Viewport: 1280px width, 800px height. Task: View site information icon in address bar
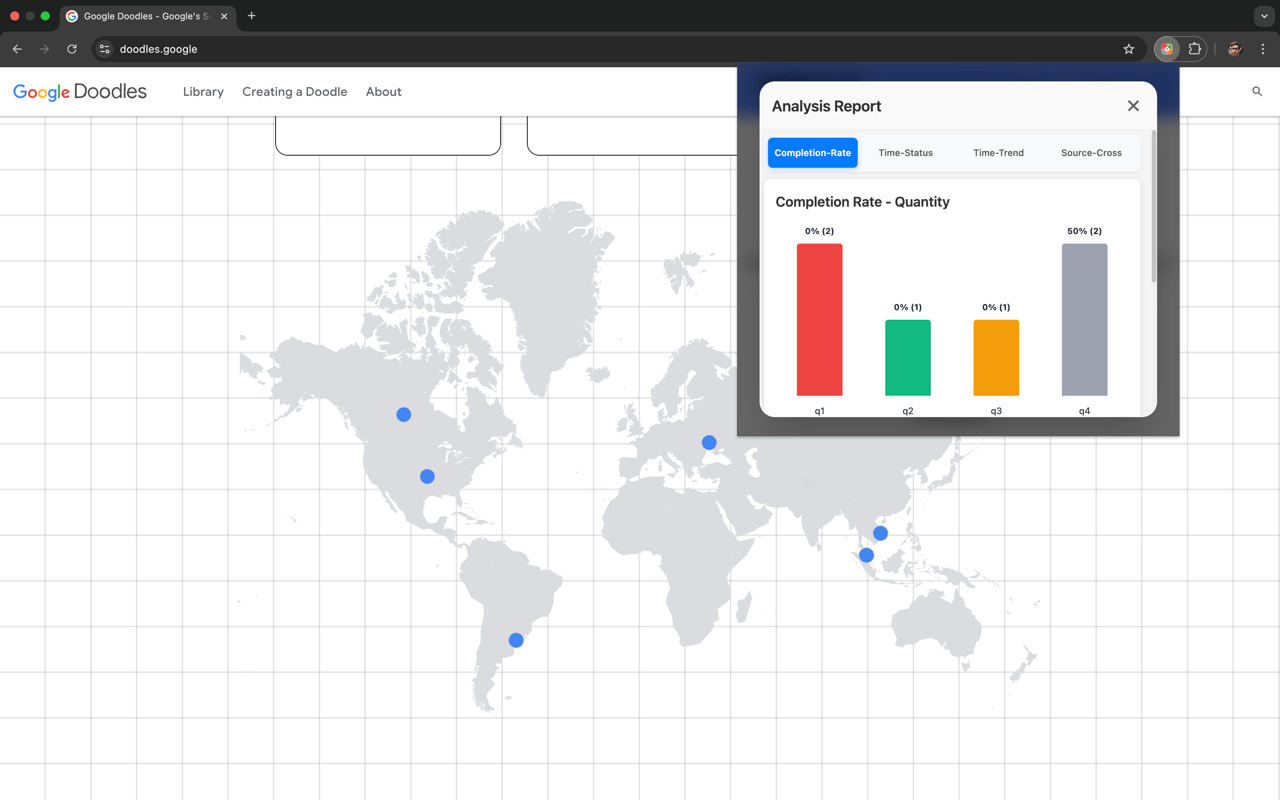tap(104, 49)
